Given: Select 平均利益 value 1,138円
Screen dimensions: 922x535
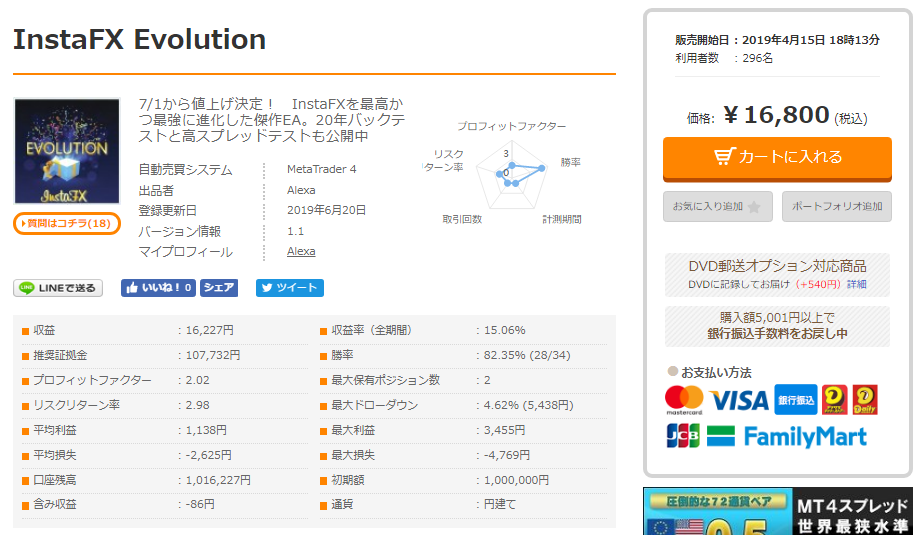Looking at the screenshot, I should coord(206,430).
